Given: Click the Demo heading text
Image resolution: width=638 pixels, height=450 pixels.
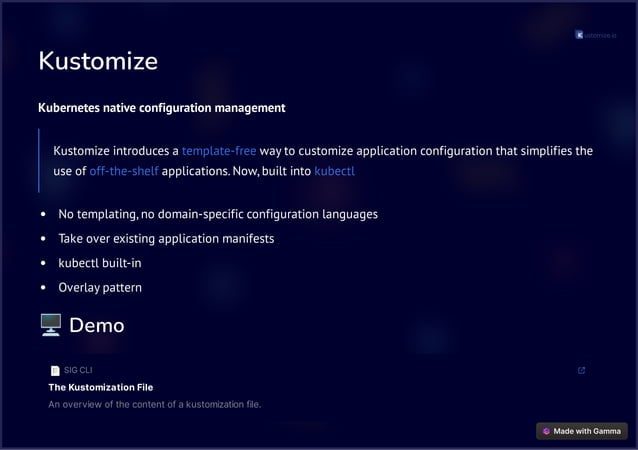Looking at the screenshot, I should coord(97,325).
